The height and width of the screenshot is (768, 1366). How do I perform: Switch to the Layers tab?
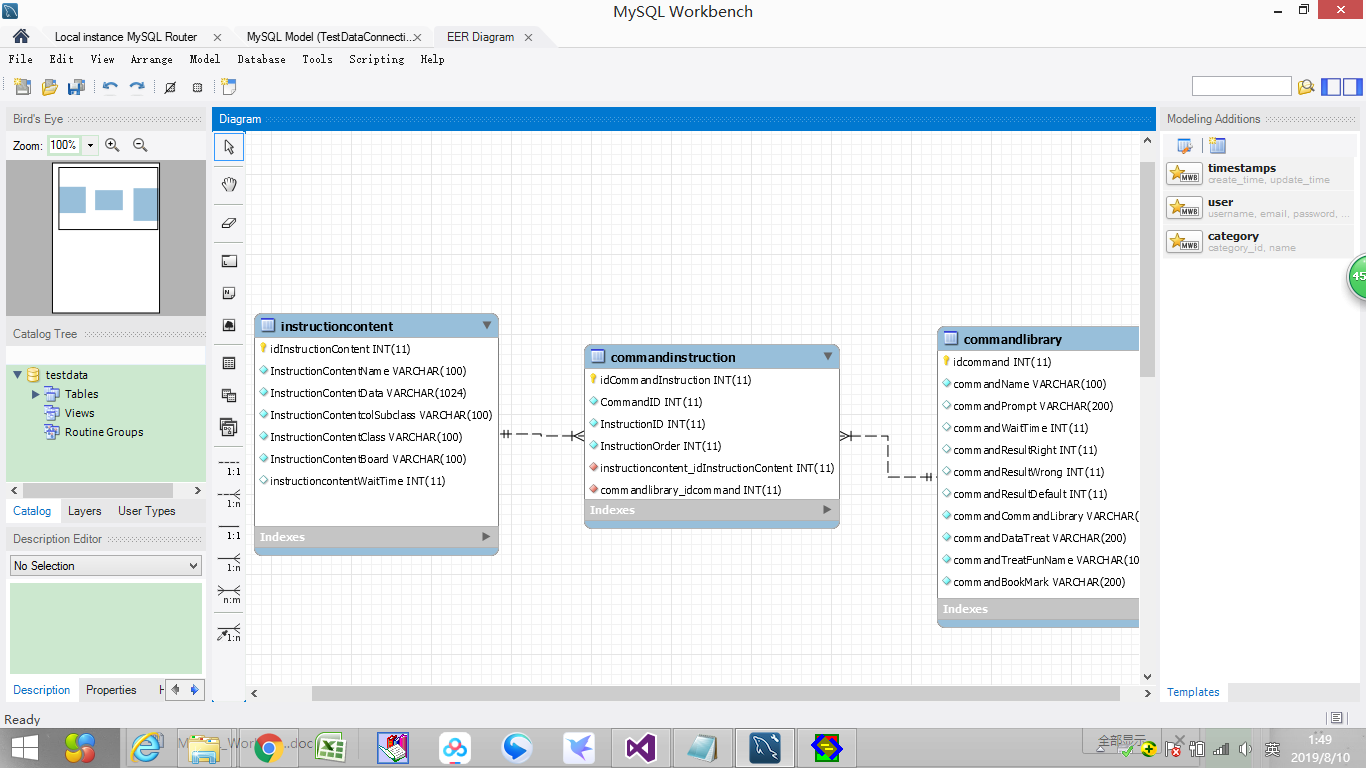[84, 511]
